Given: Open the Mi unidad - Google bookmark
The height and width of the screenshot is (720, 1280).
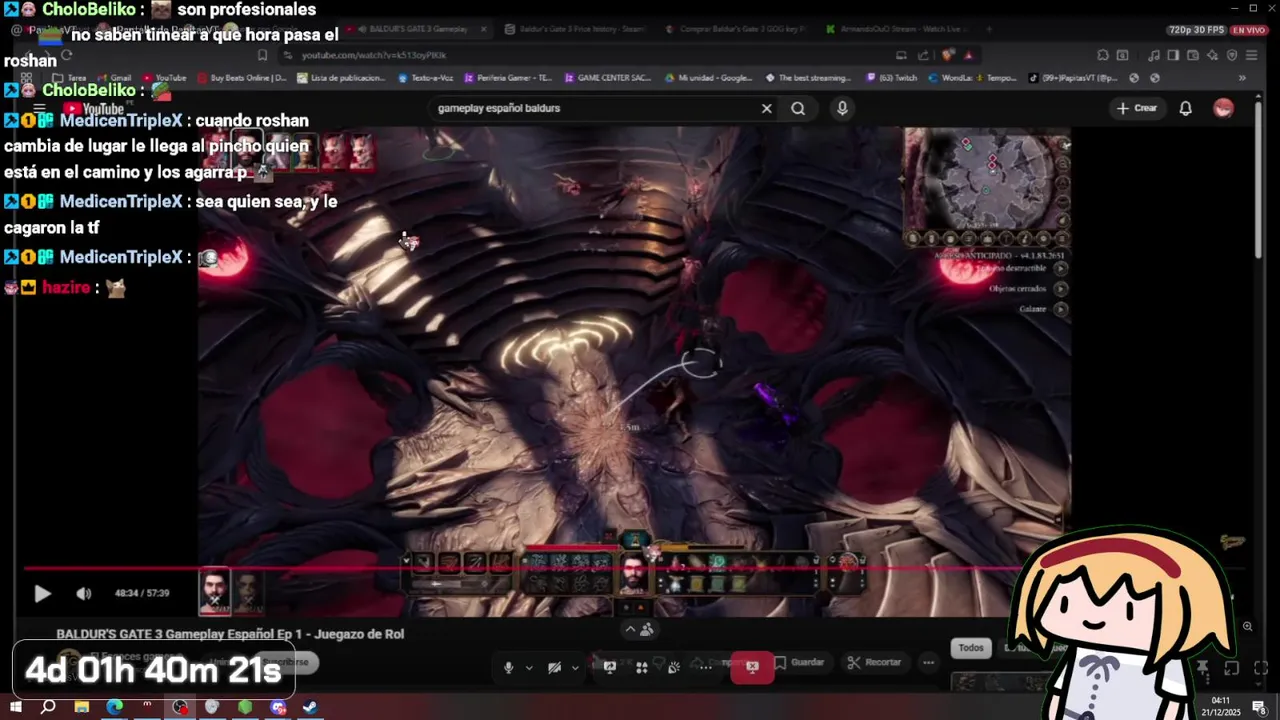Looking at the screenshot, I should [x=708, y=78].
